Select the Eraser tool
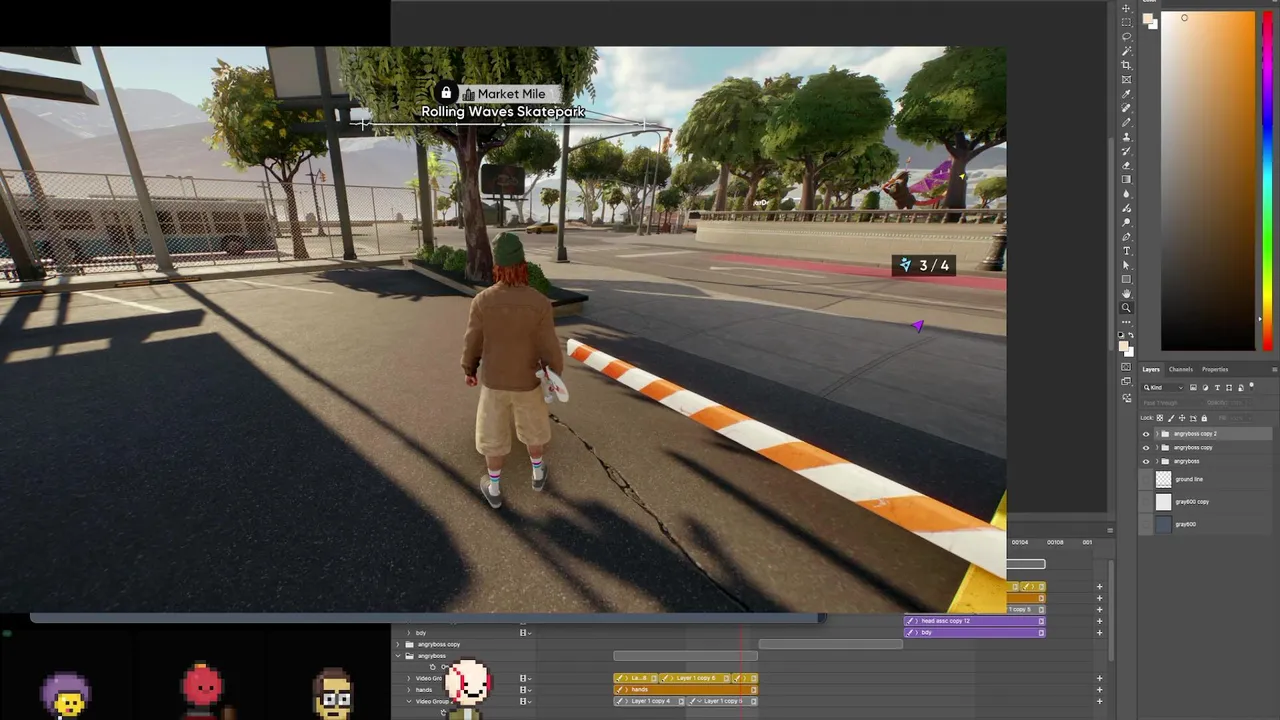Viewport: 1280px width, 720px height. pyautogui.click(x=1127, y=164)
